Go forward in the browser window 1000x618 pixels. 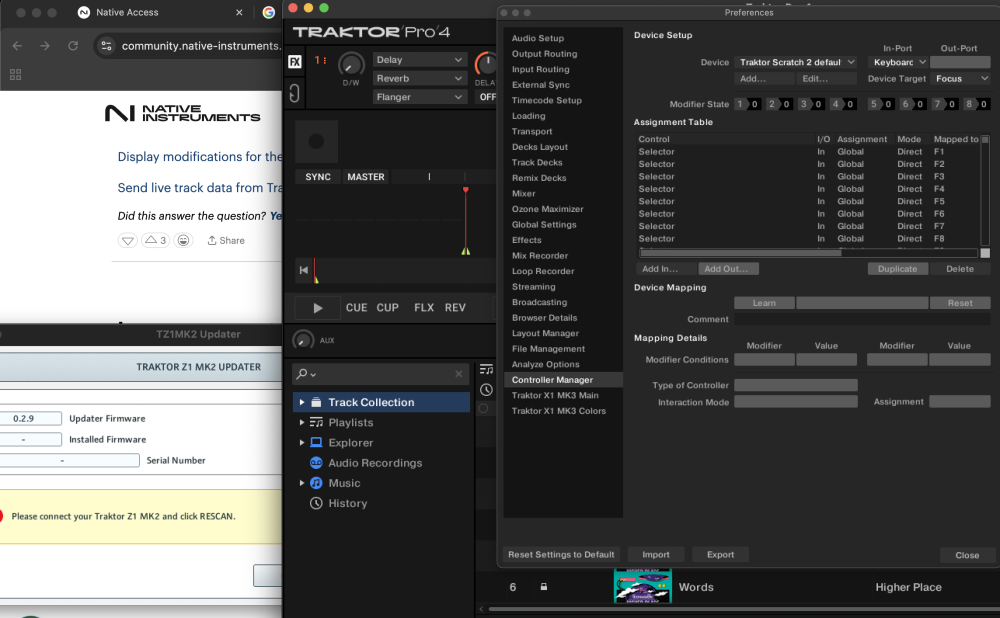45,46
